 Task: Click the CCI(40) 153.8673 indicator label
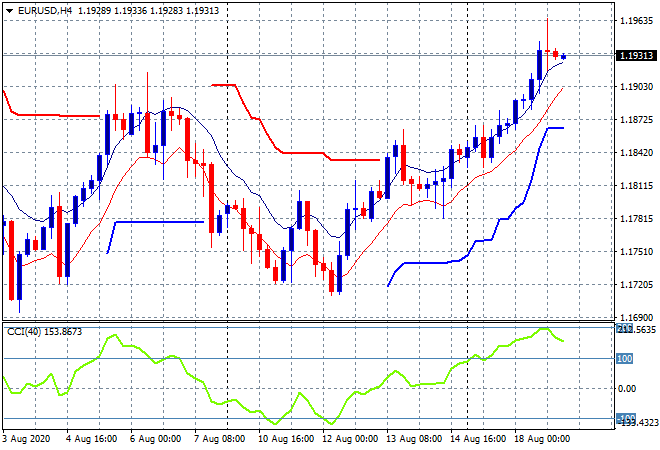[45, 332]
